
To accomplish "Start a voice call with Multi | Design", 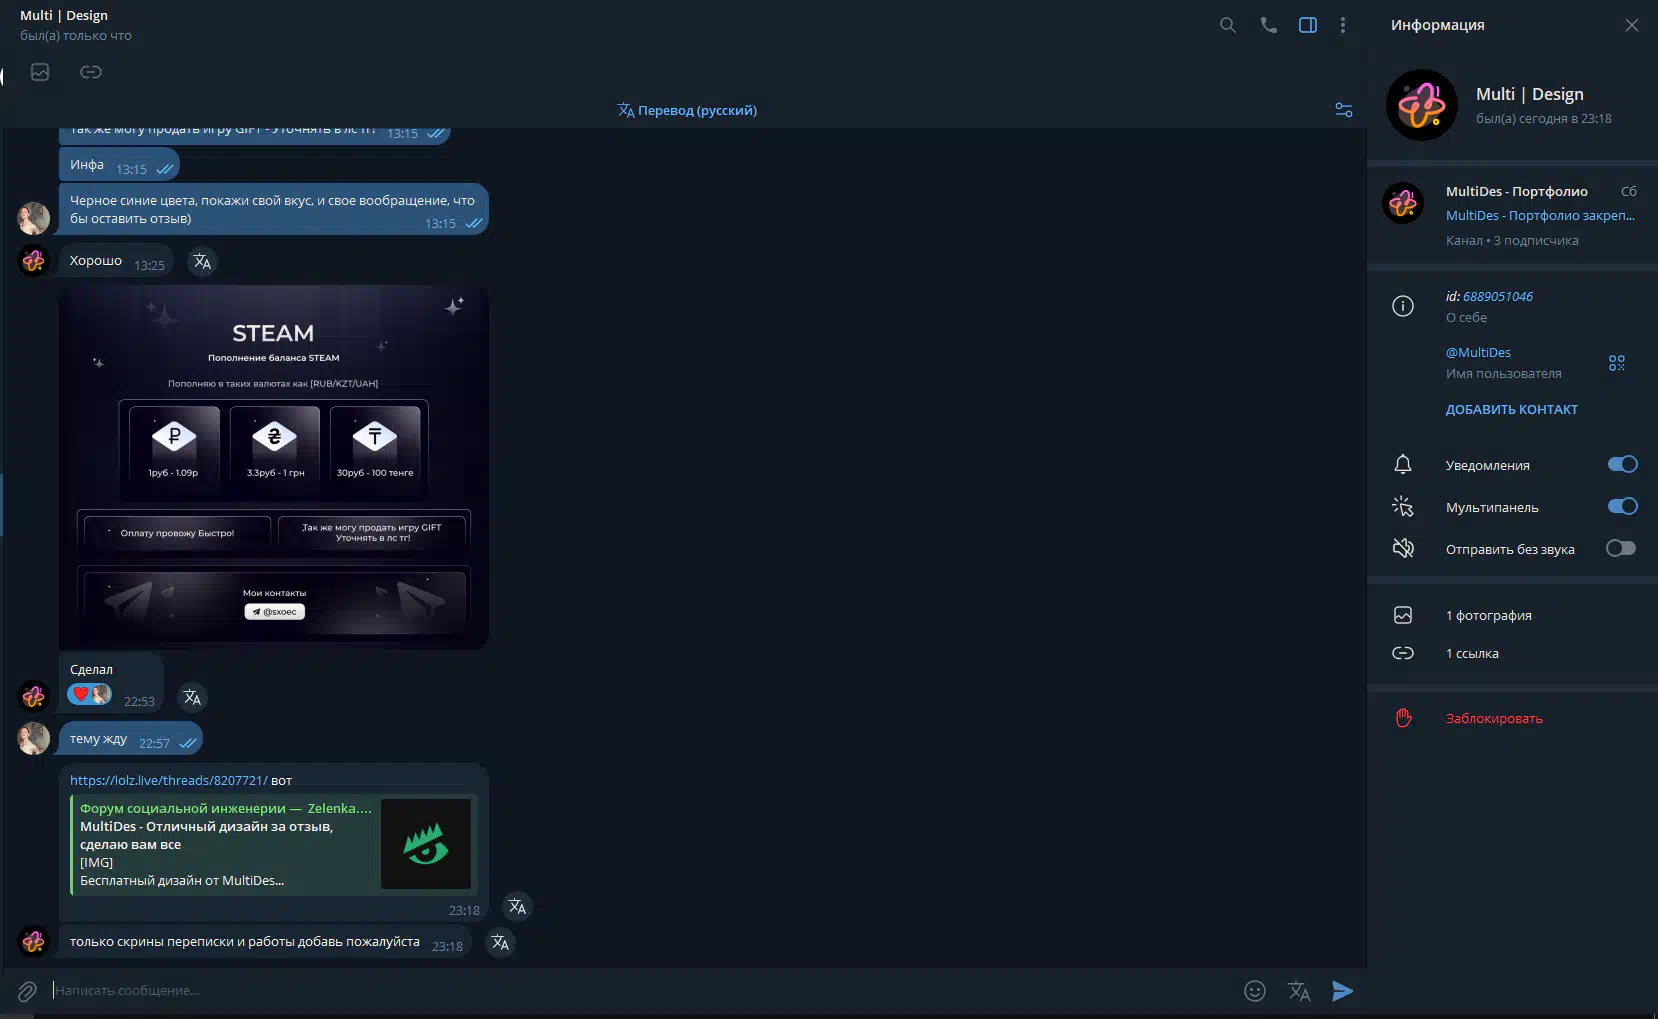I will 1269,25.
